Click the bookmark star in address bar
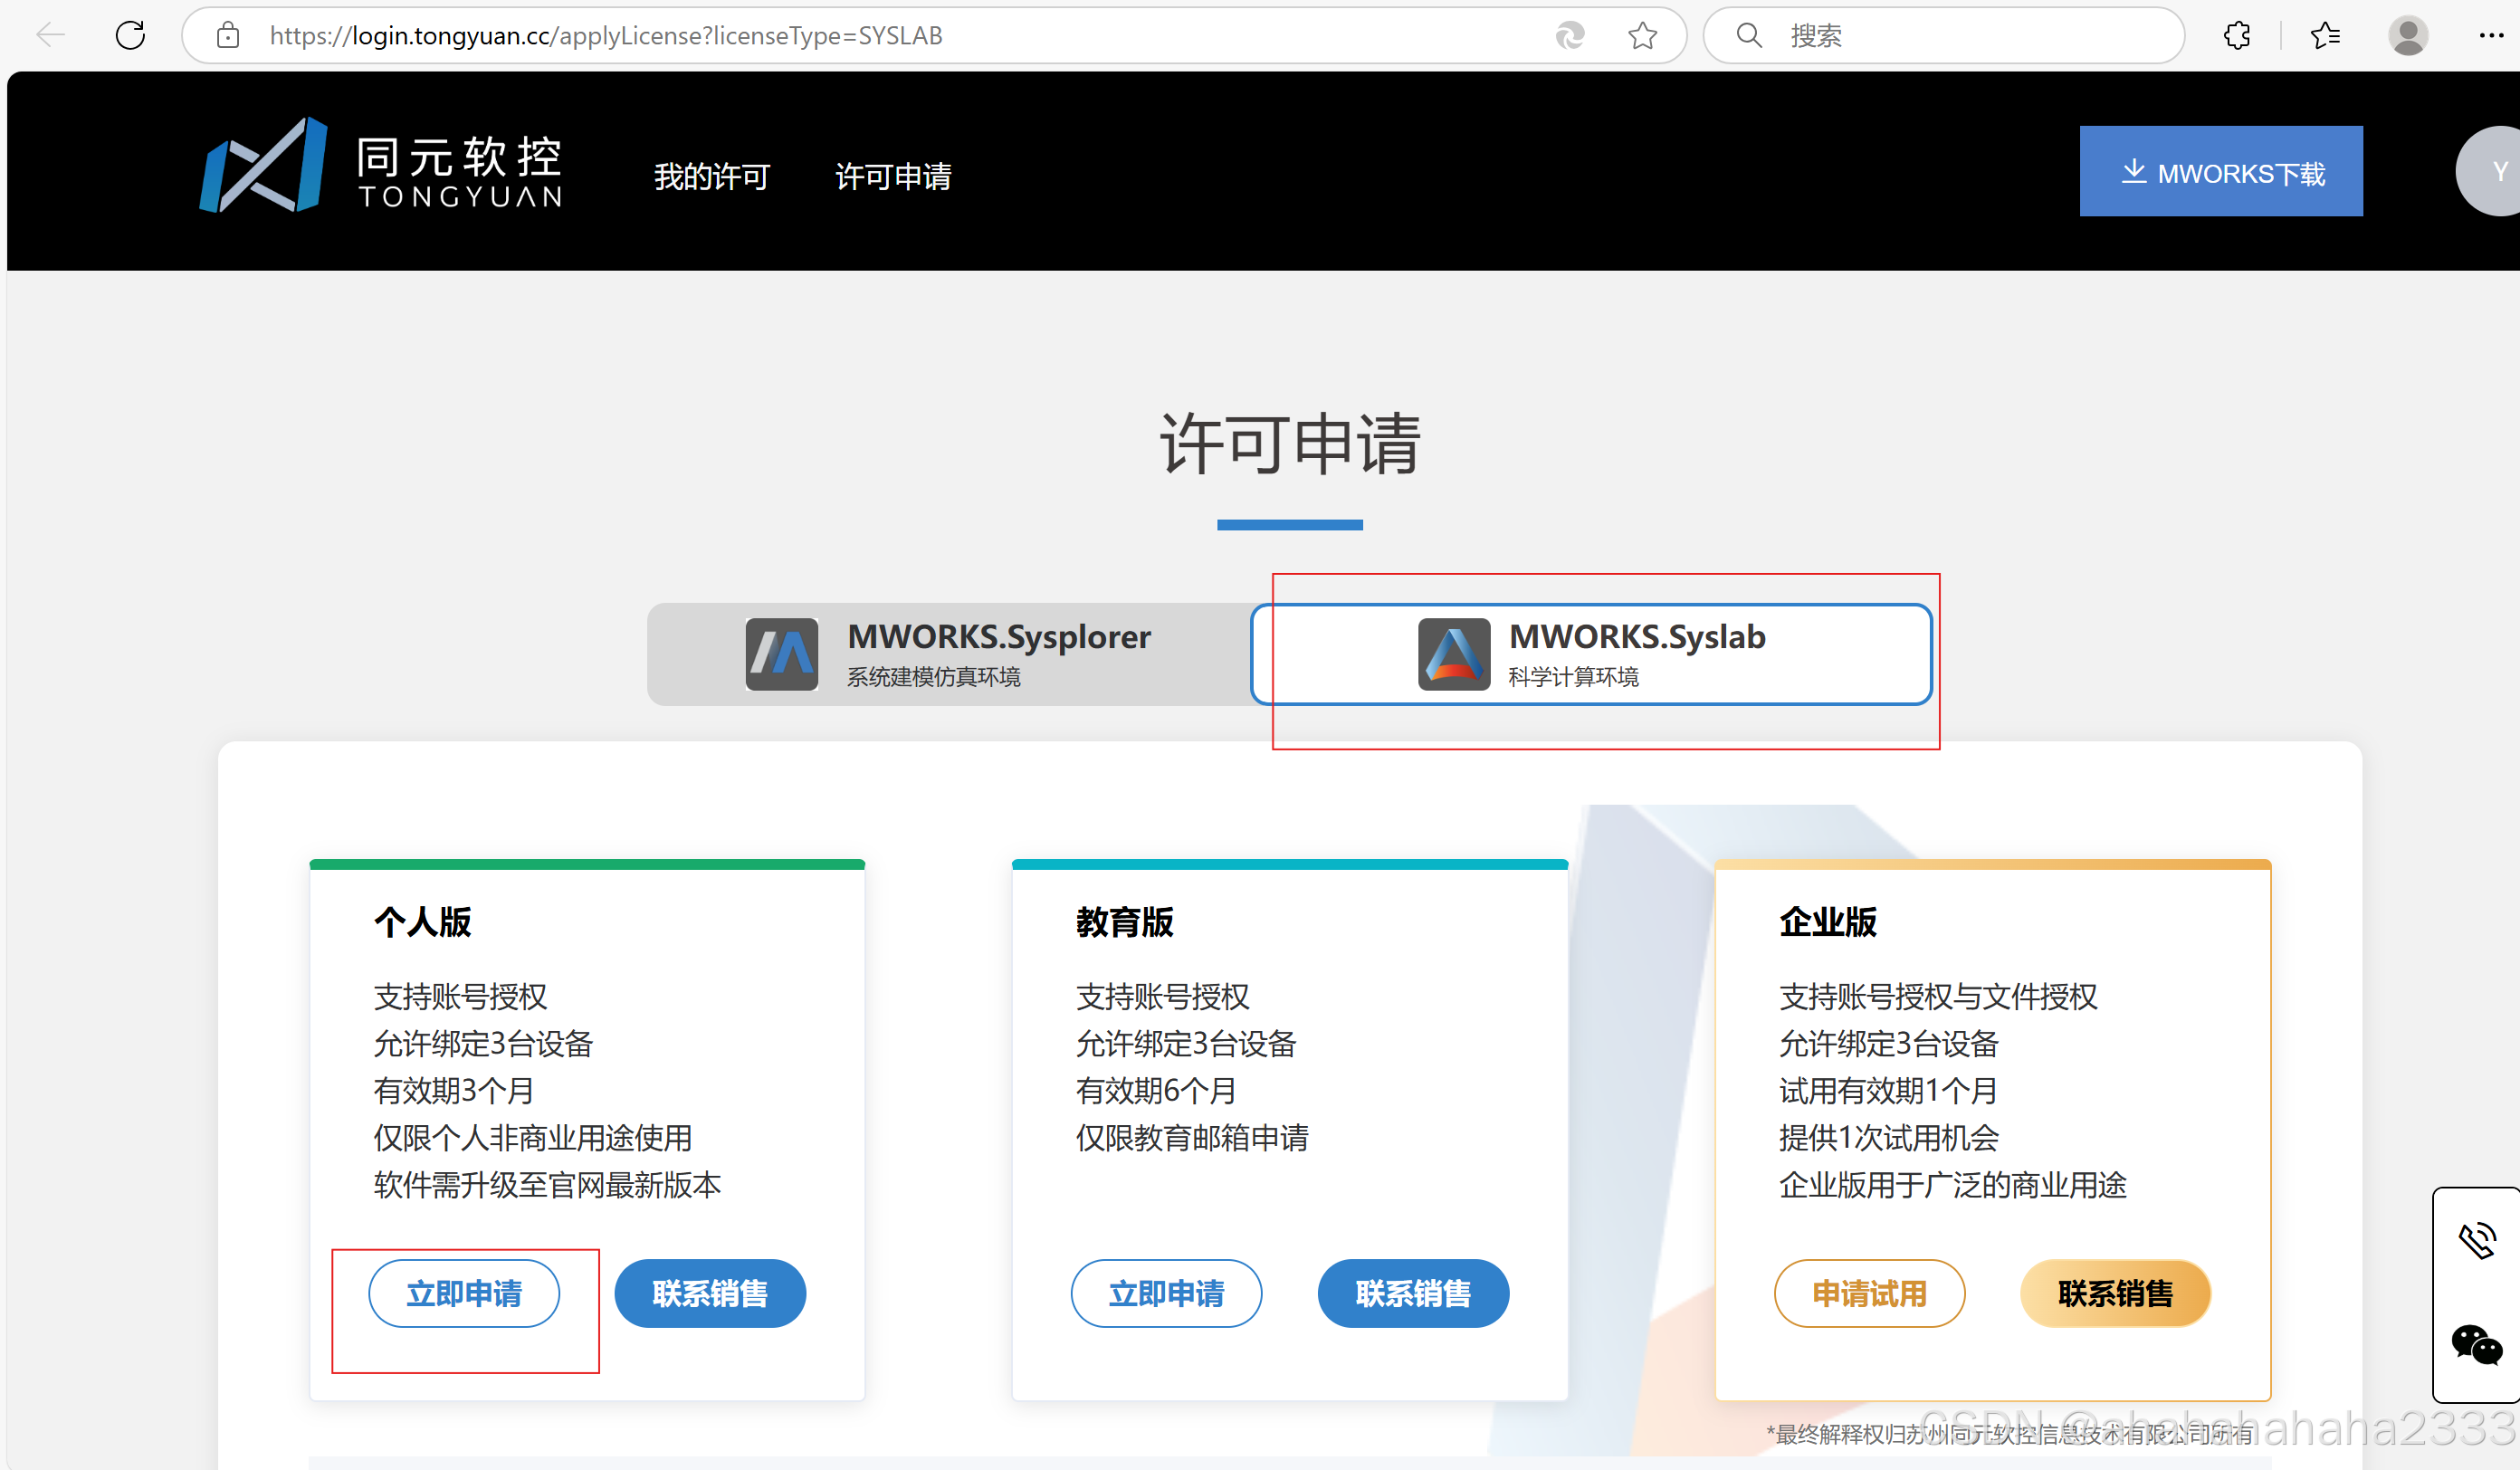The width and height of the screenshot is (2520, 1470). pos(1642,36)
